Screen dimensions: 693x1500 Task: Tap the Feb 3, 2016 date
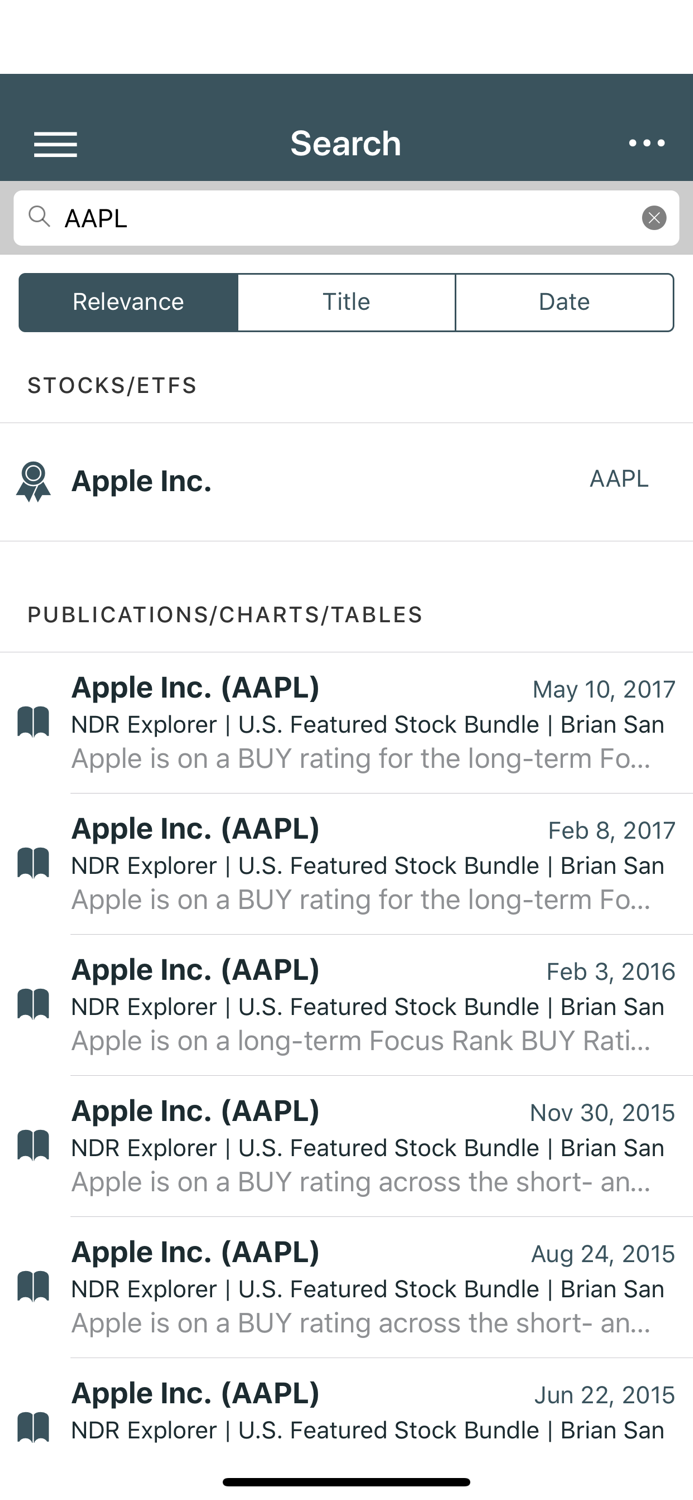click(x=611, y=972)
